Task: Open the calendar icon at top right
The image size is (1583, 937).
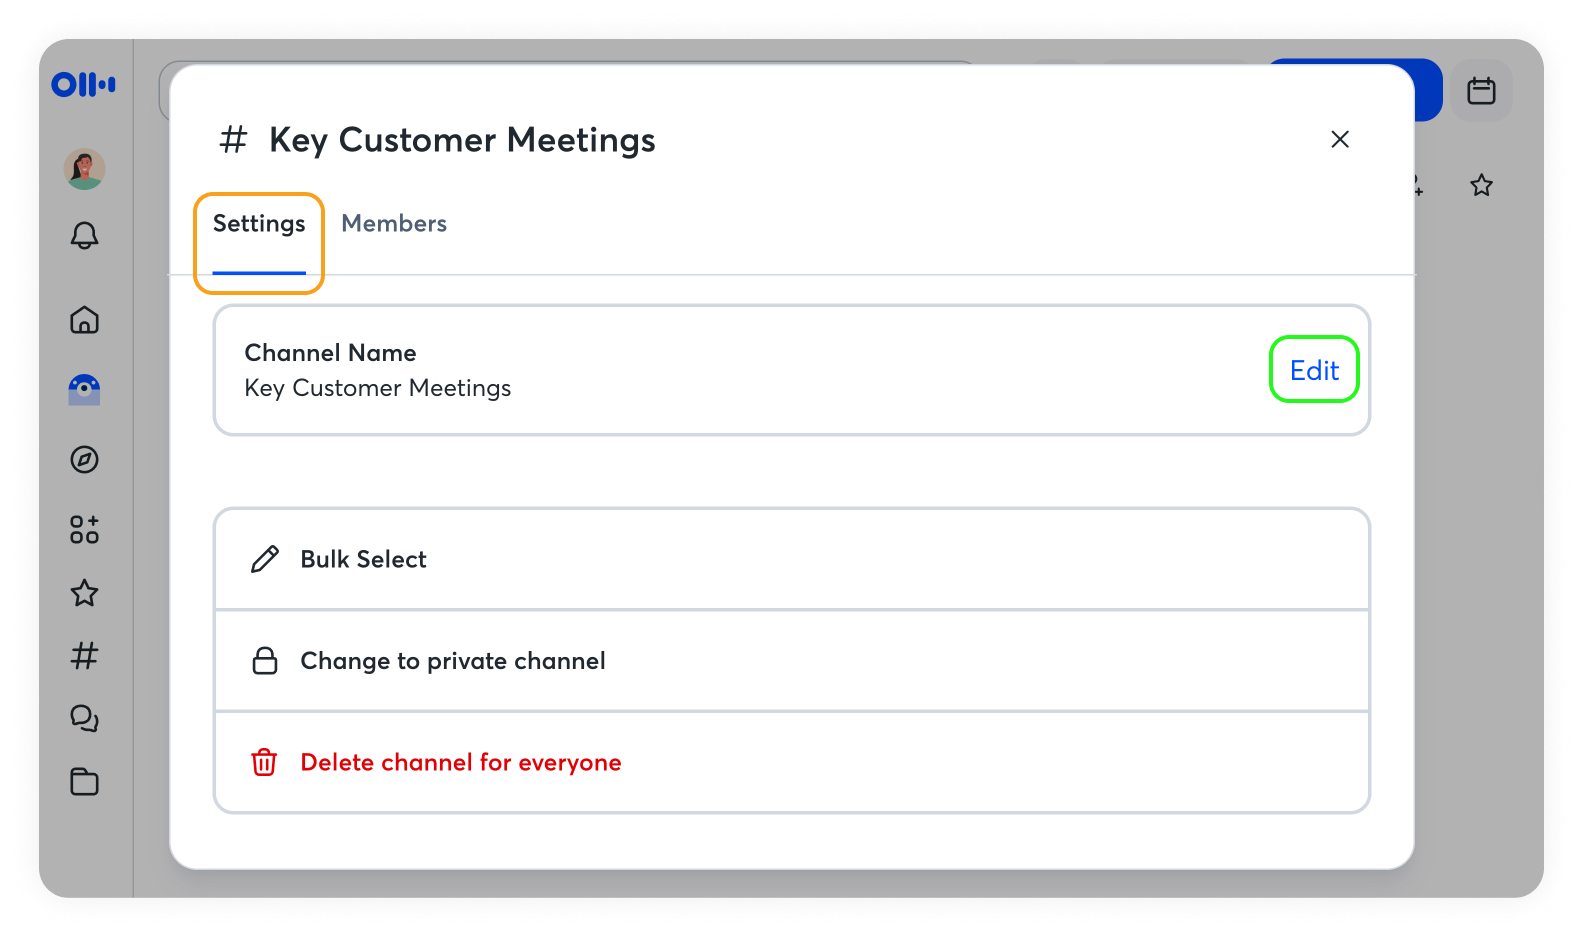Action: pyautogui.click(x=1481, y=91)
